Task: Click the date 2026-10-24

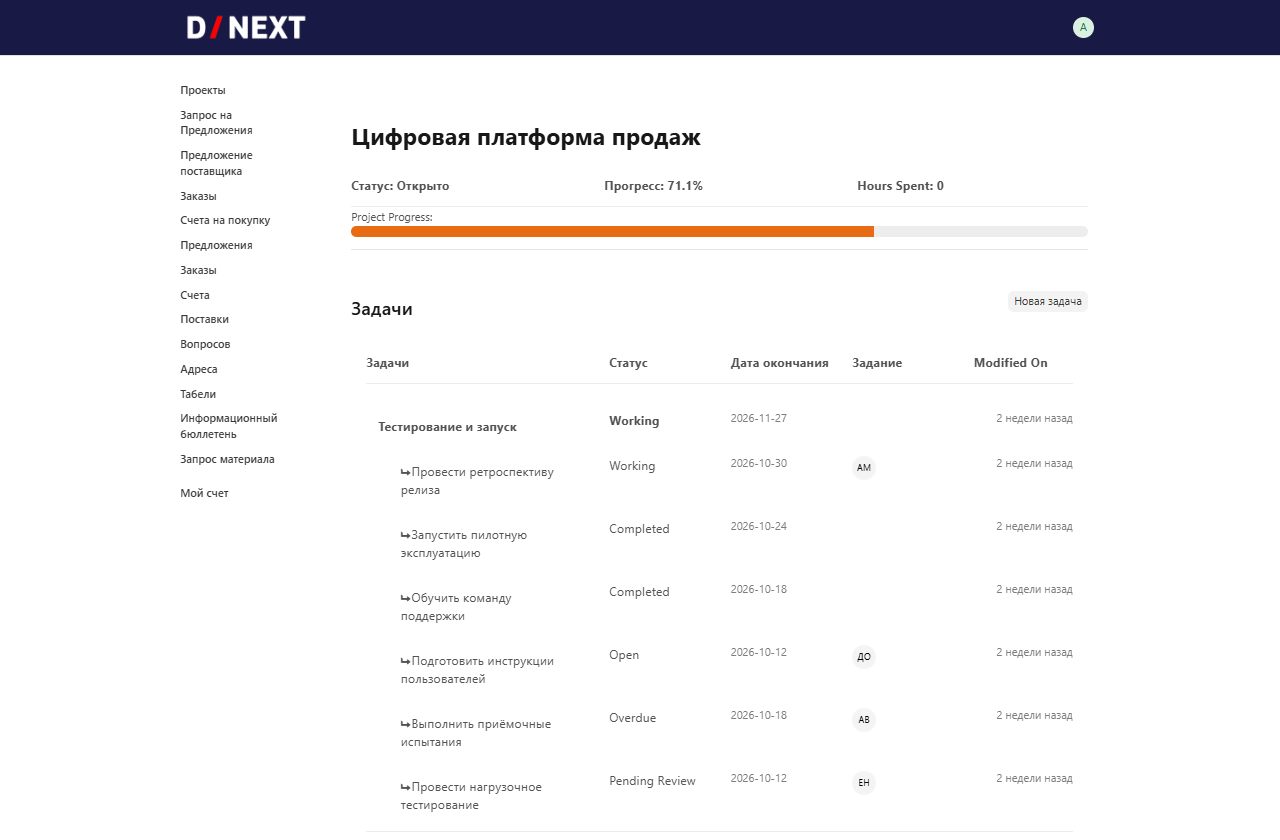Action: 759,526
